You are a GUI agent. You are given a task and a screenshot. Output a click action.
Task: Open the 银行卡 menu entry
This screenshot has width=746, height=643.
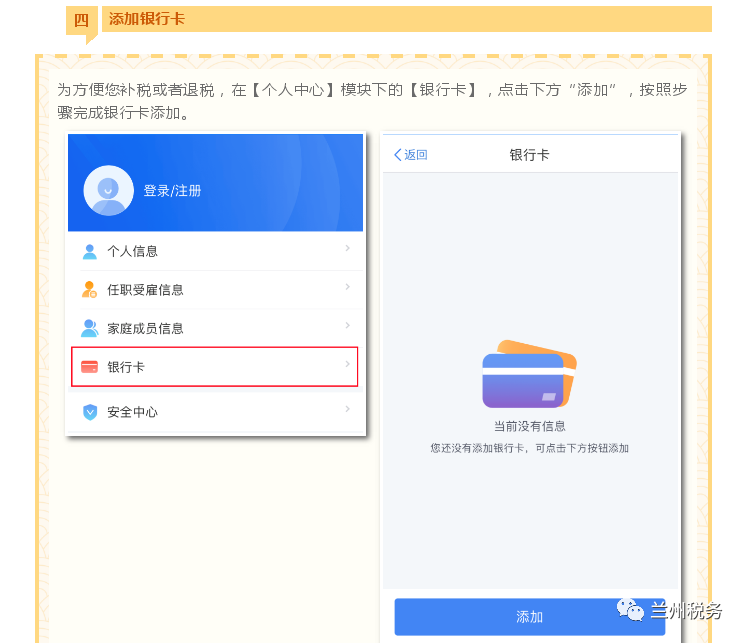[x=215, y=367]
